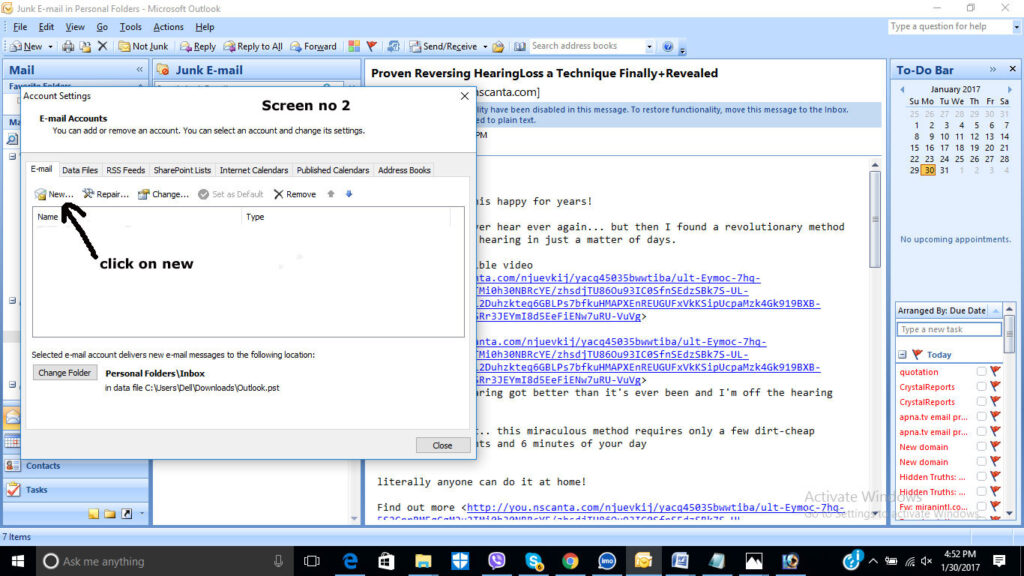Switch to the Data Files tab

pyautogui.click(x=80, y=170)
